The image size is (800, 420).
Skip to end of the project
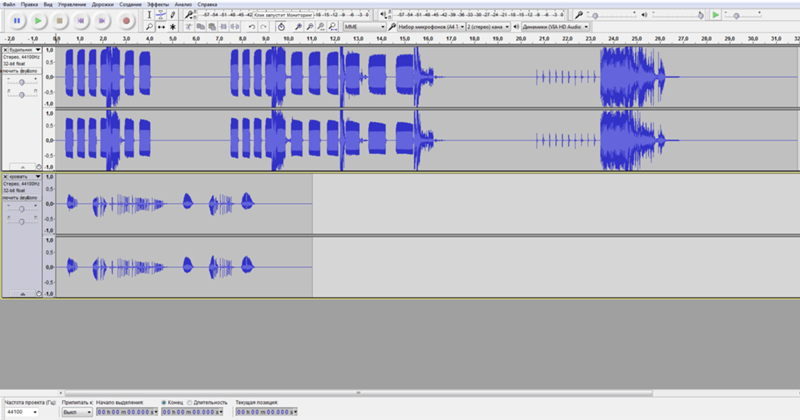tap(103, 20)
